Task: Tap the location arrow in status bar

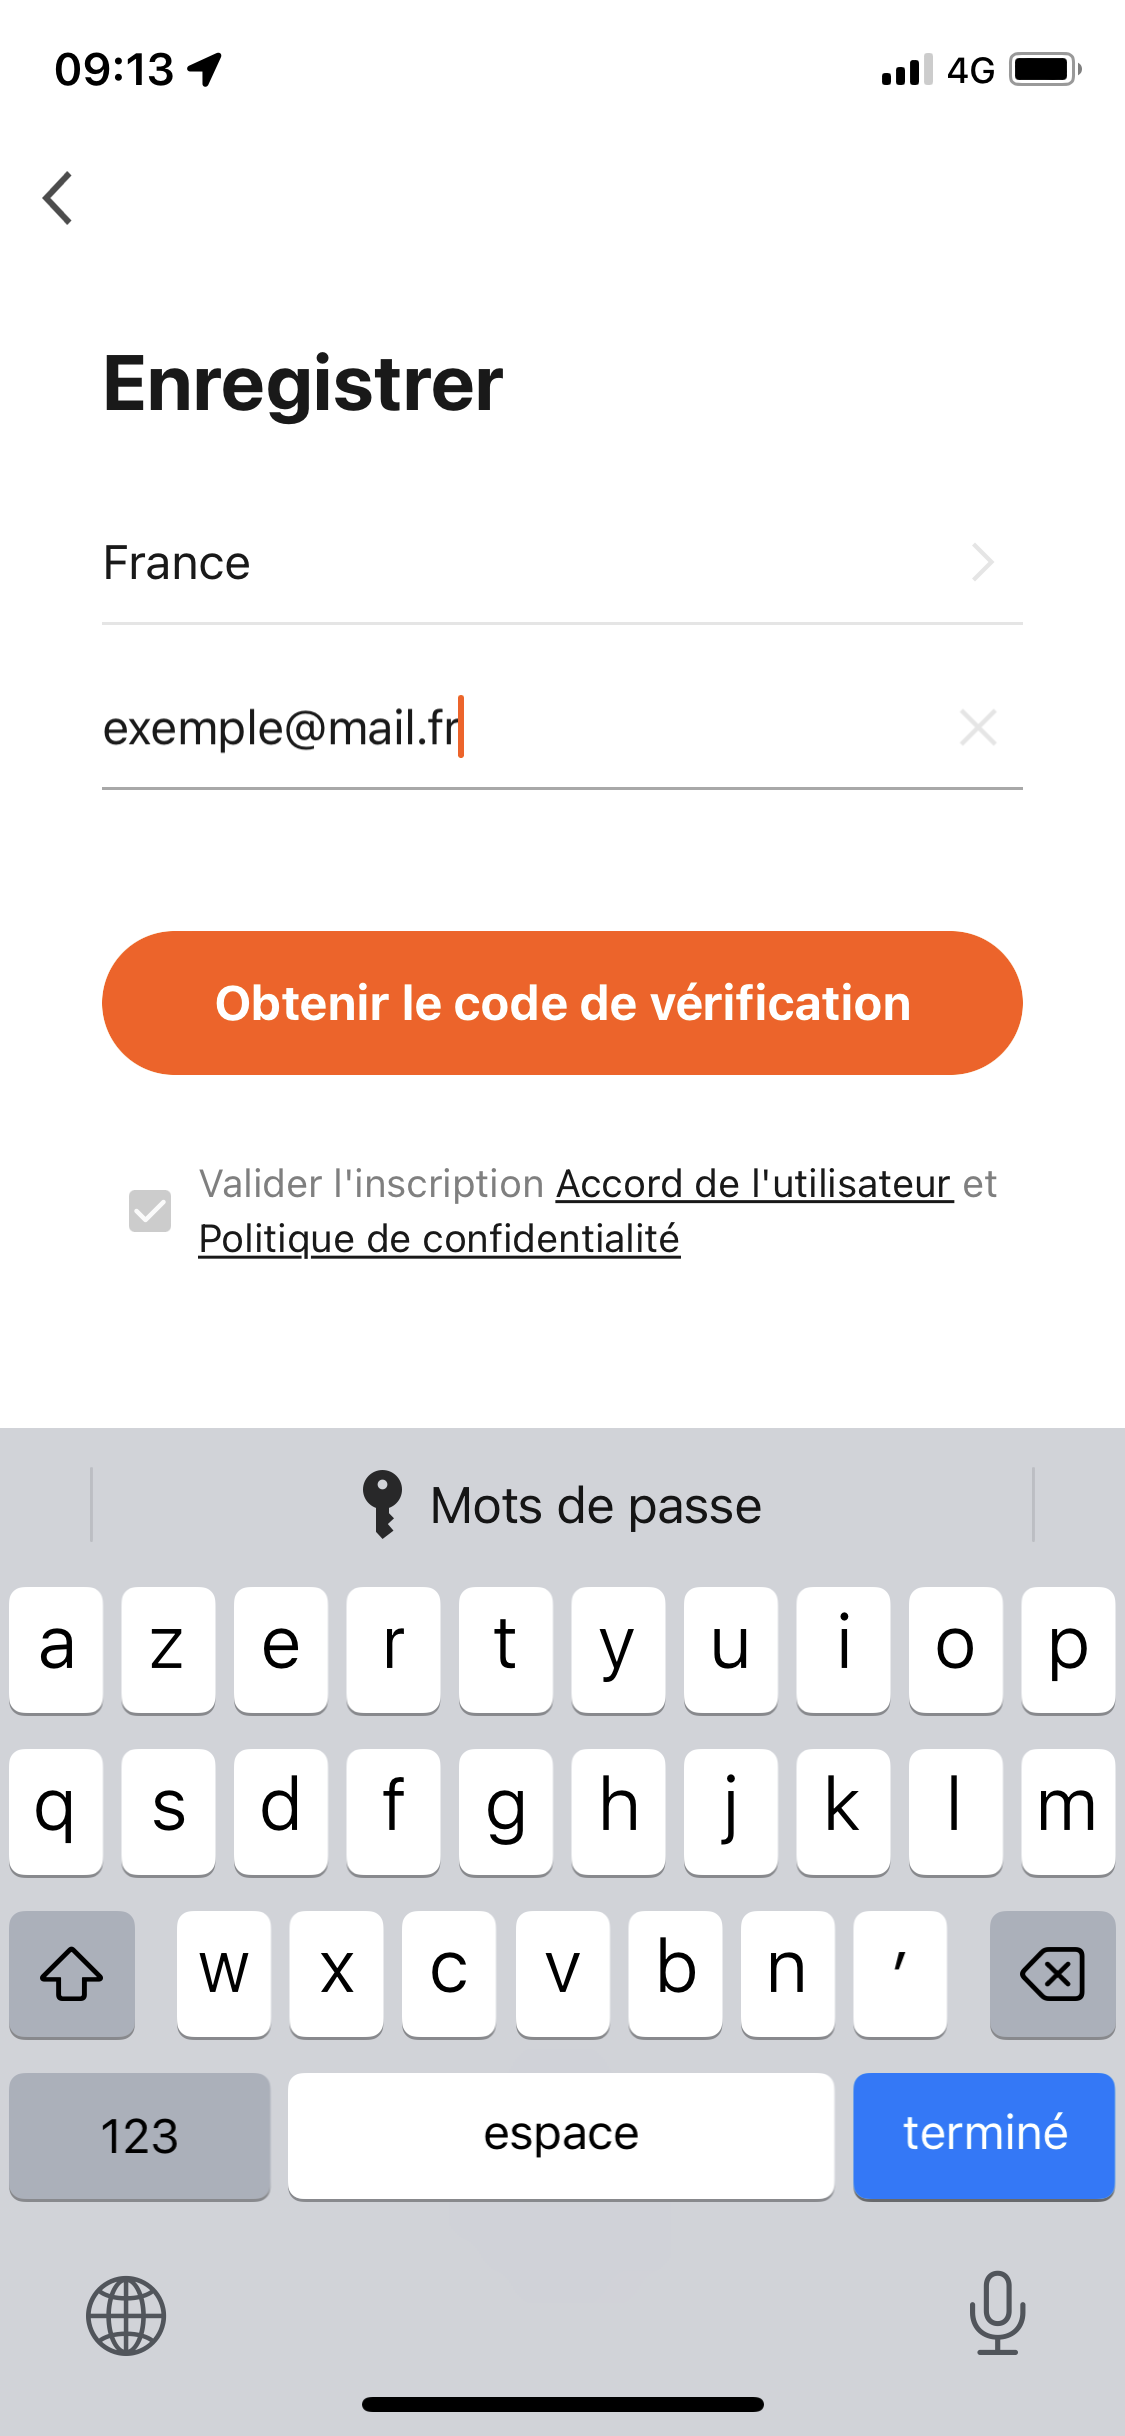Action: pos(205,70)
